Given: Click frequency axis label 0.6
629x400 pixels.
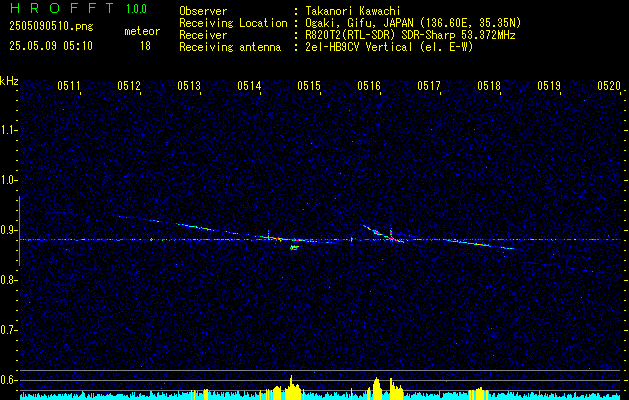Looking at the screenshot, I should click(x=8, y=380).
